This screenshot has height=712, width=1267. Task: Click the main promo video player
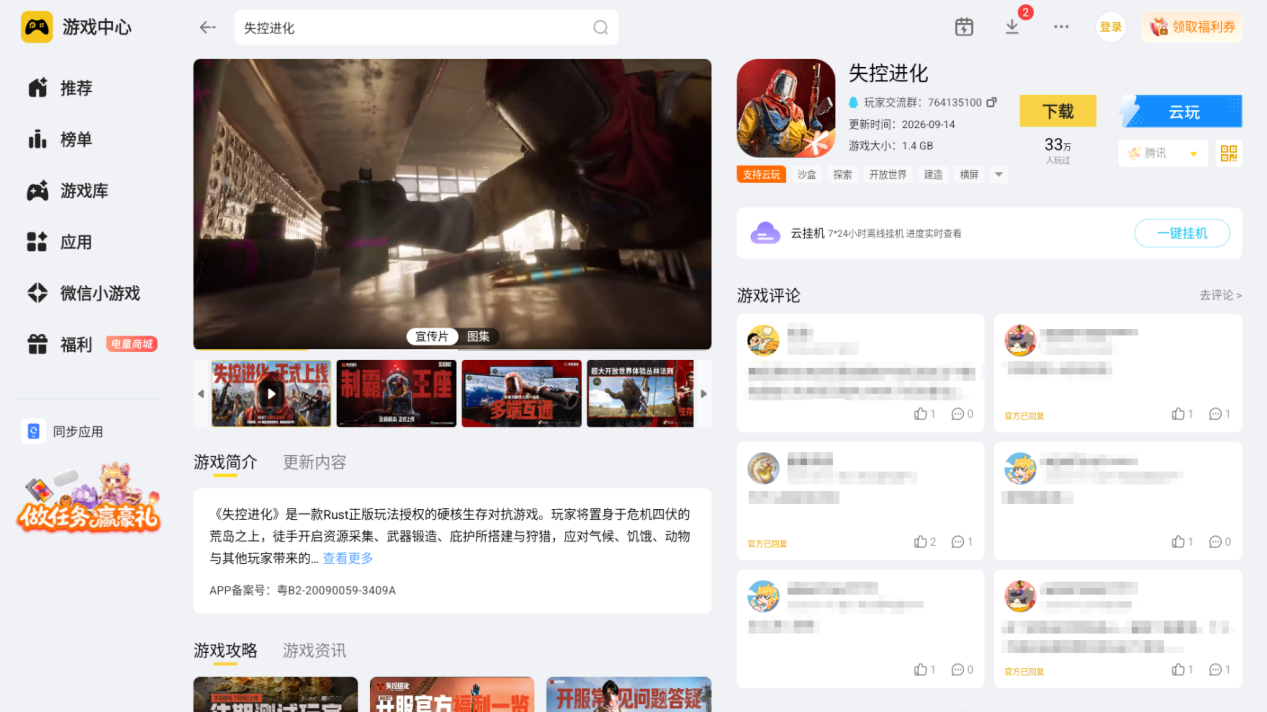coord(452,204)
